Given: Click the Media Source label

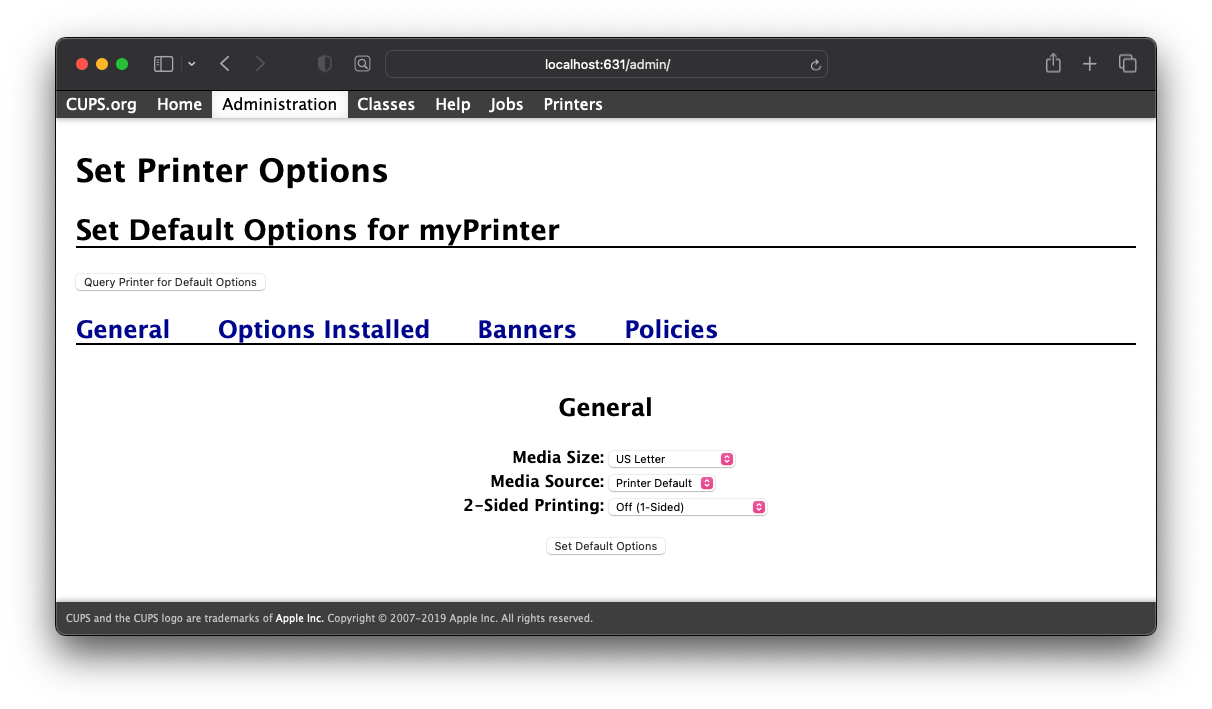Looking at the screenshot, I should (x=548, y=481).
